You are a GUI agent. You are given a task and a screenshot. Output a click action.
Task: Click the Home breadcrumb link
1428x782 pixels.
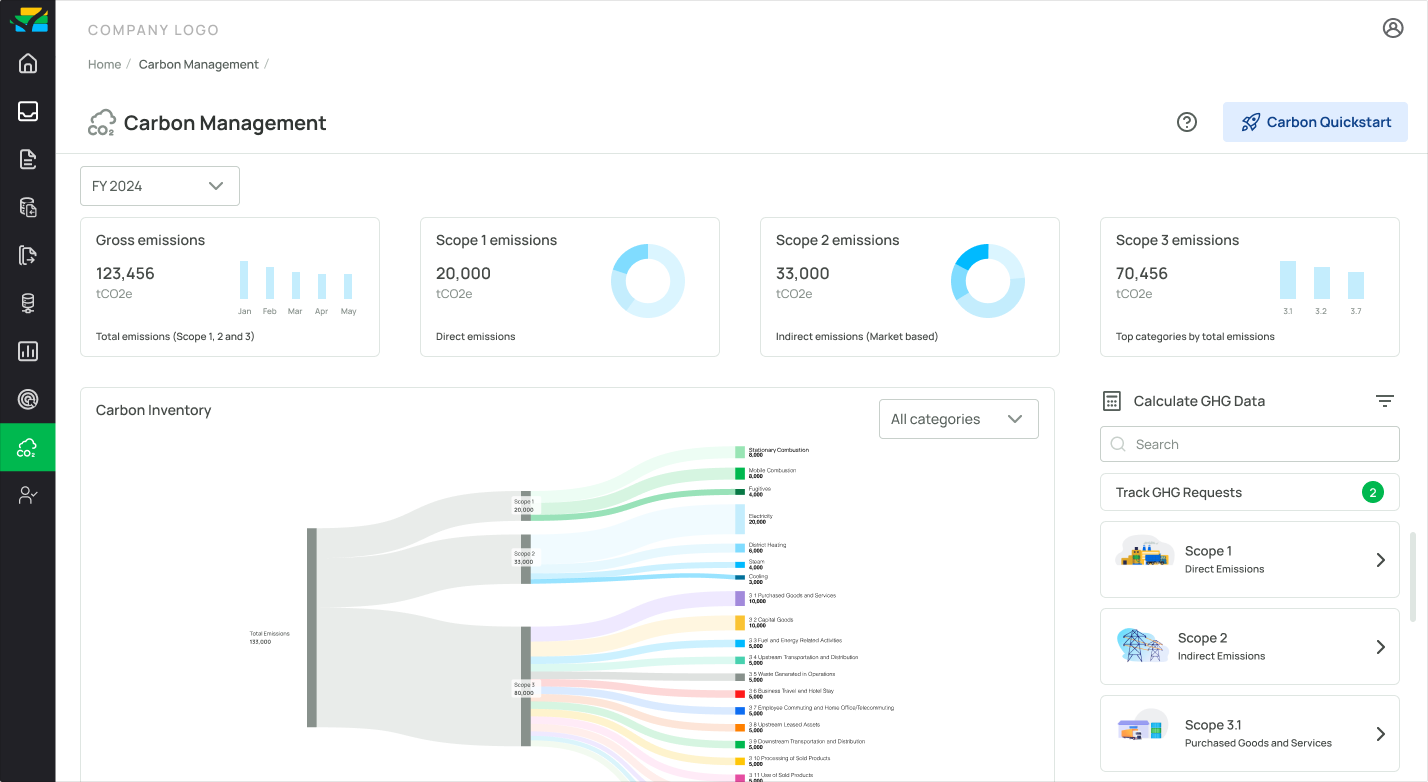[104, 64]
